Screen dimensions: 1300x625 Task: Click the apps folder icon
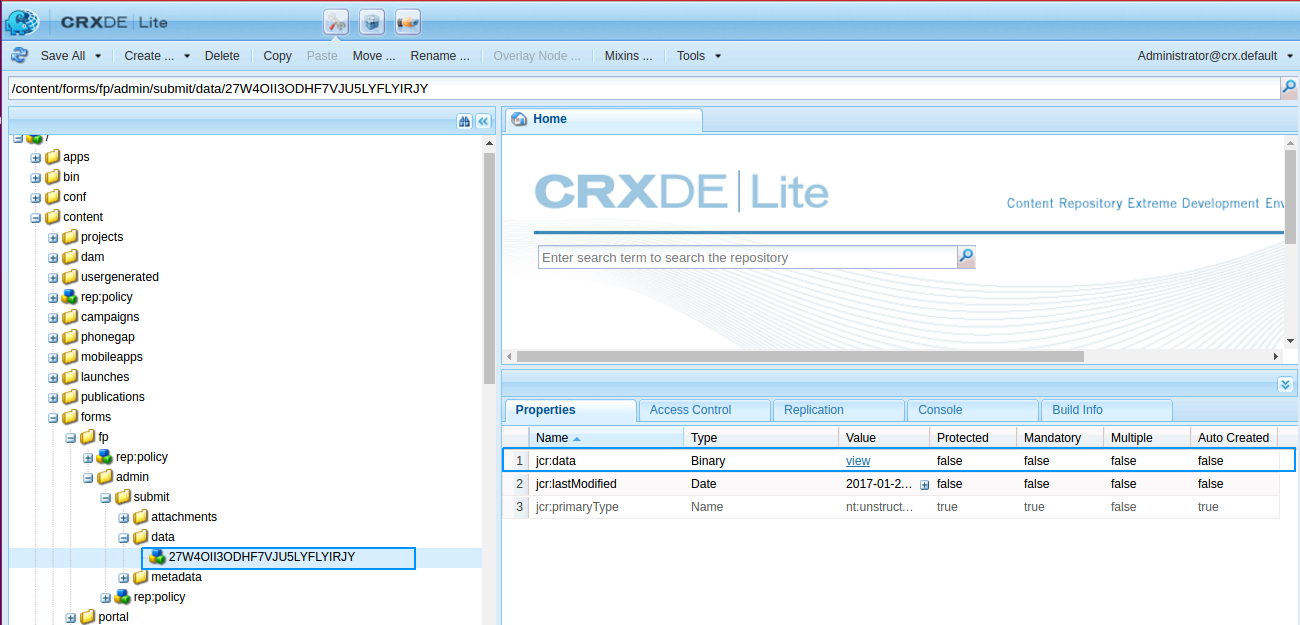click(x=53, y=157)
